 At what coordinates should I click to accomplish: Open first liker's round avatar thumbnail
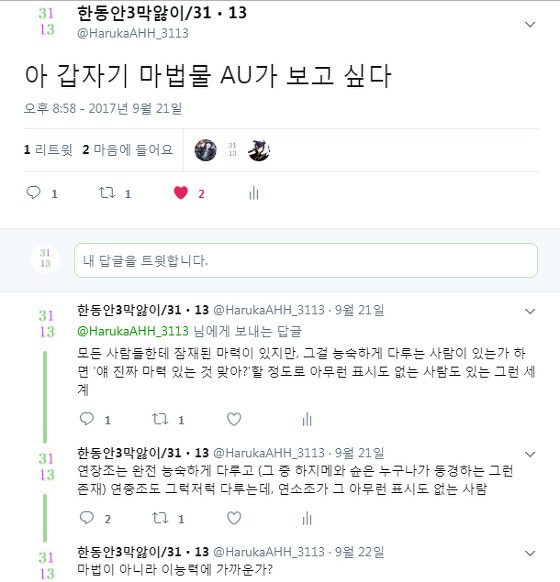pos(206,150)
